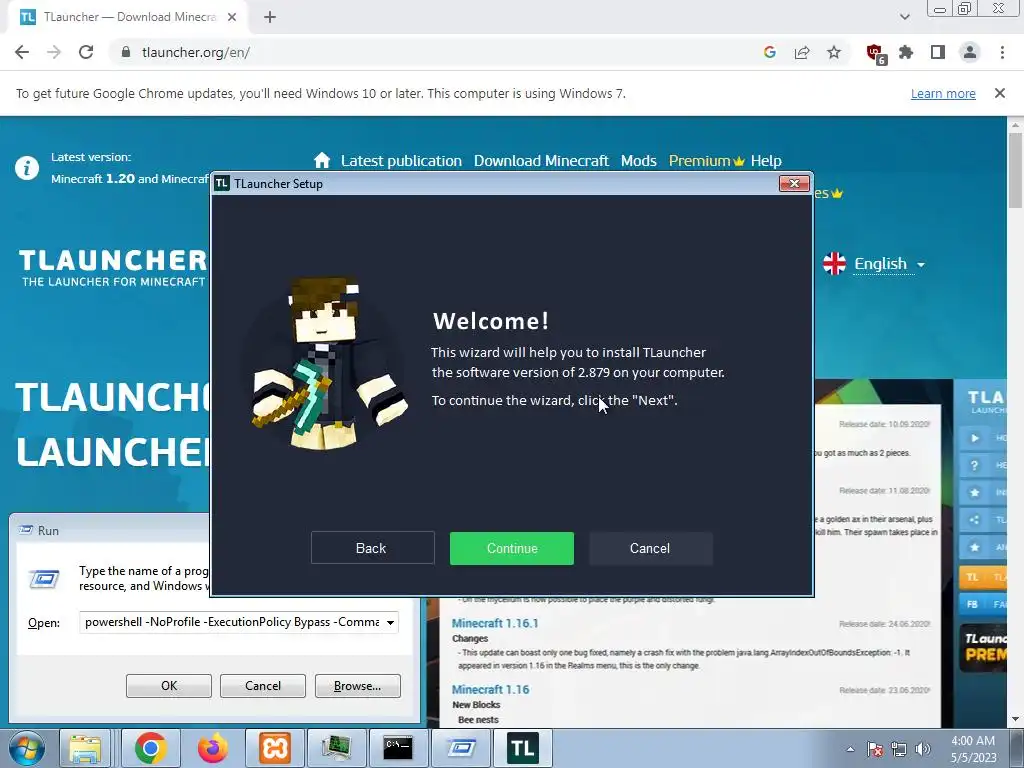
Task: Show hidden system tray icons
Action: (x=850, y=749)
